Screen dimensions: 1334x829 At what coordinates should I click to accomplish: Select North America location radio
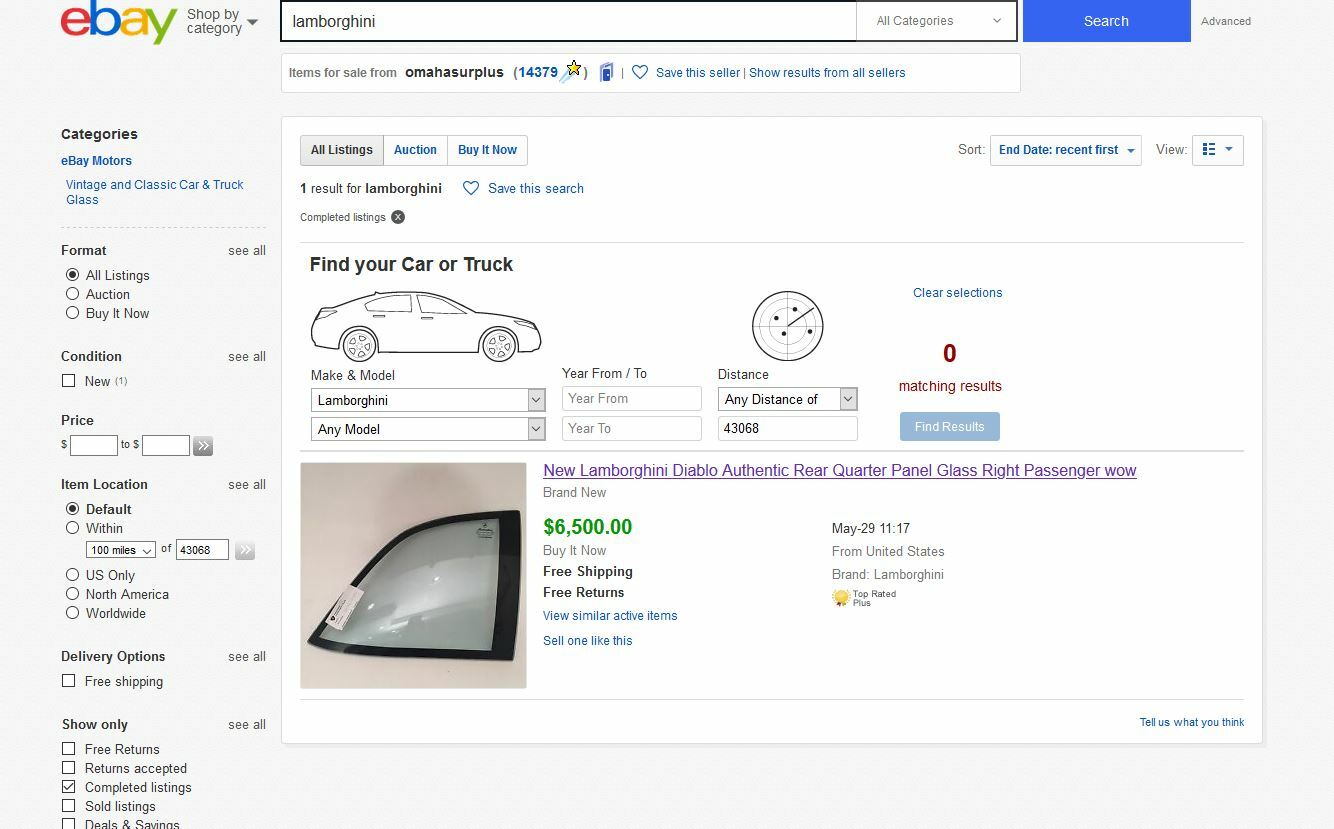[x=72, y=594]
